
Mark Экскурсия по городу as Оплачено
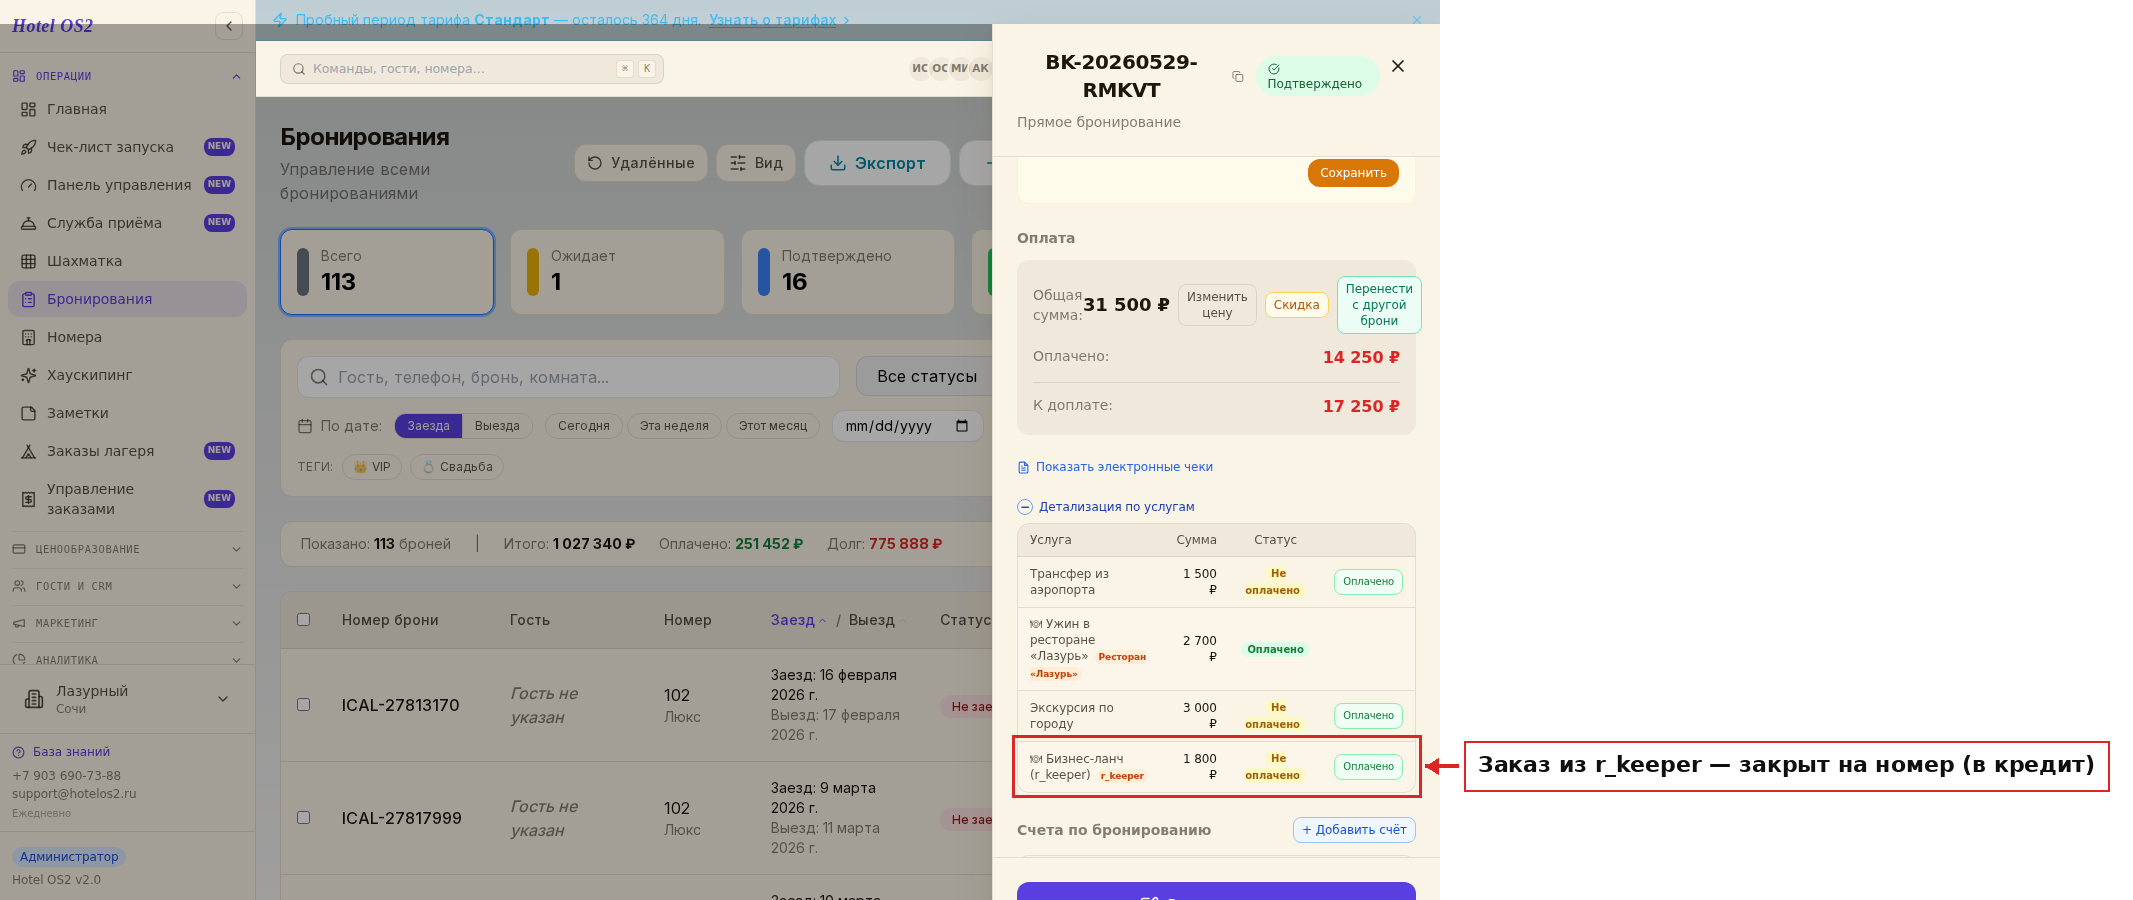click(1368, 716)
